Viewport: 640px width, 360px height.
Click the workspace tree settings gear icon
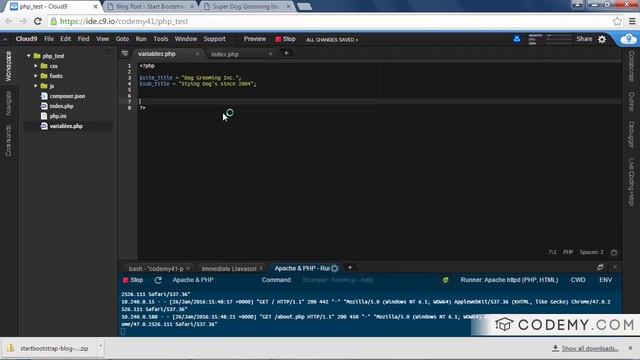109,53
